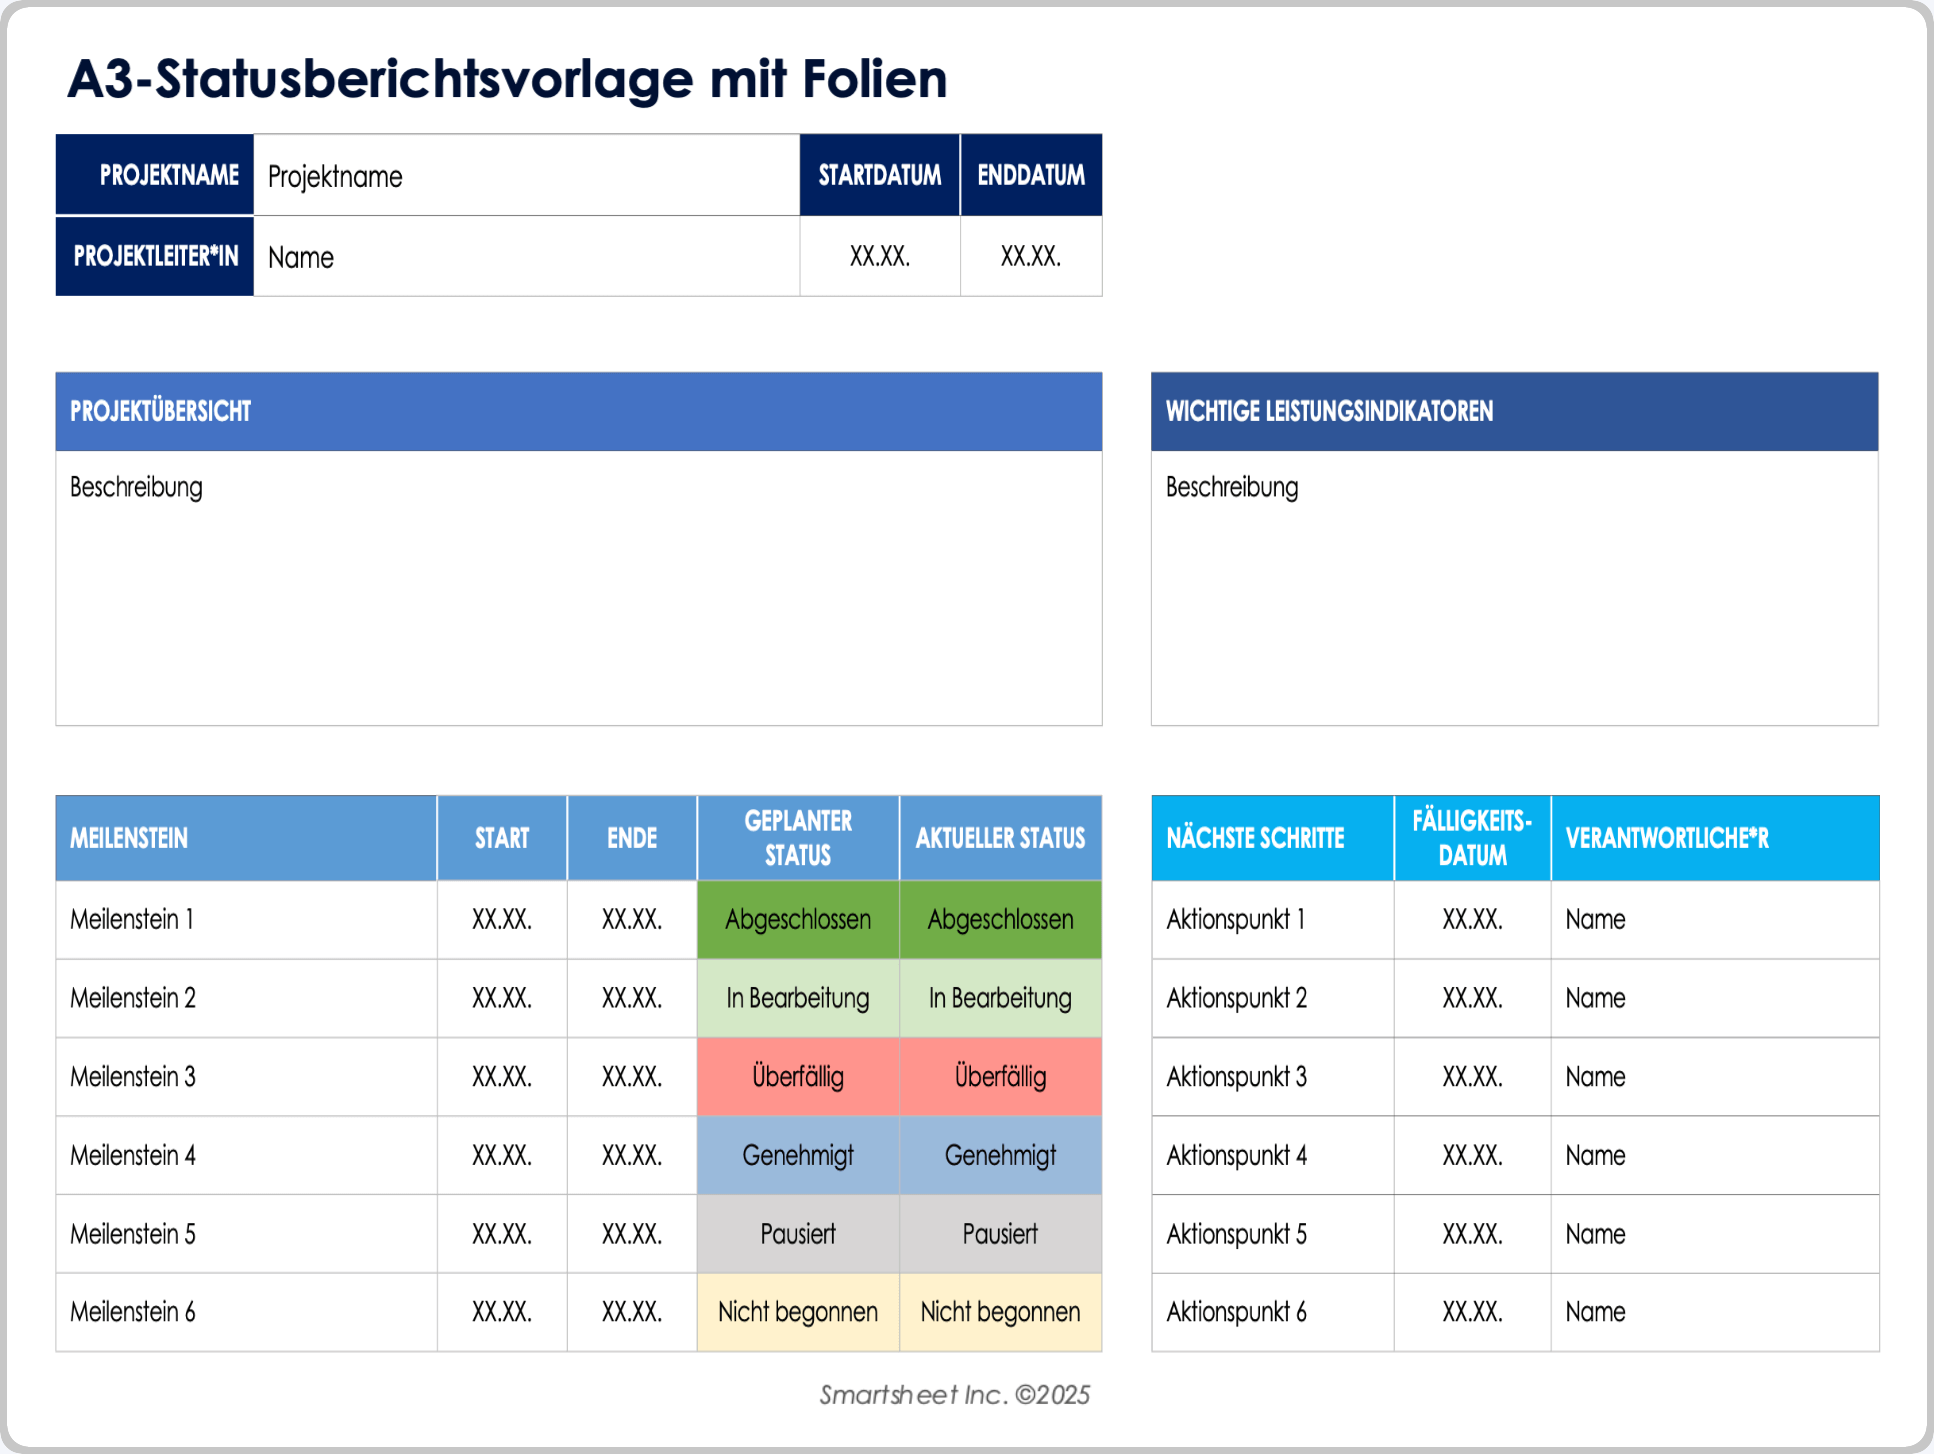
Task: Click the red Überfällig status cell
Action: [798, 1077]
